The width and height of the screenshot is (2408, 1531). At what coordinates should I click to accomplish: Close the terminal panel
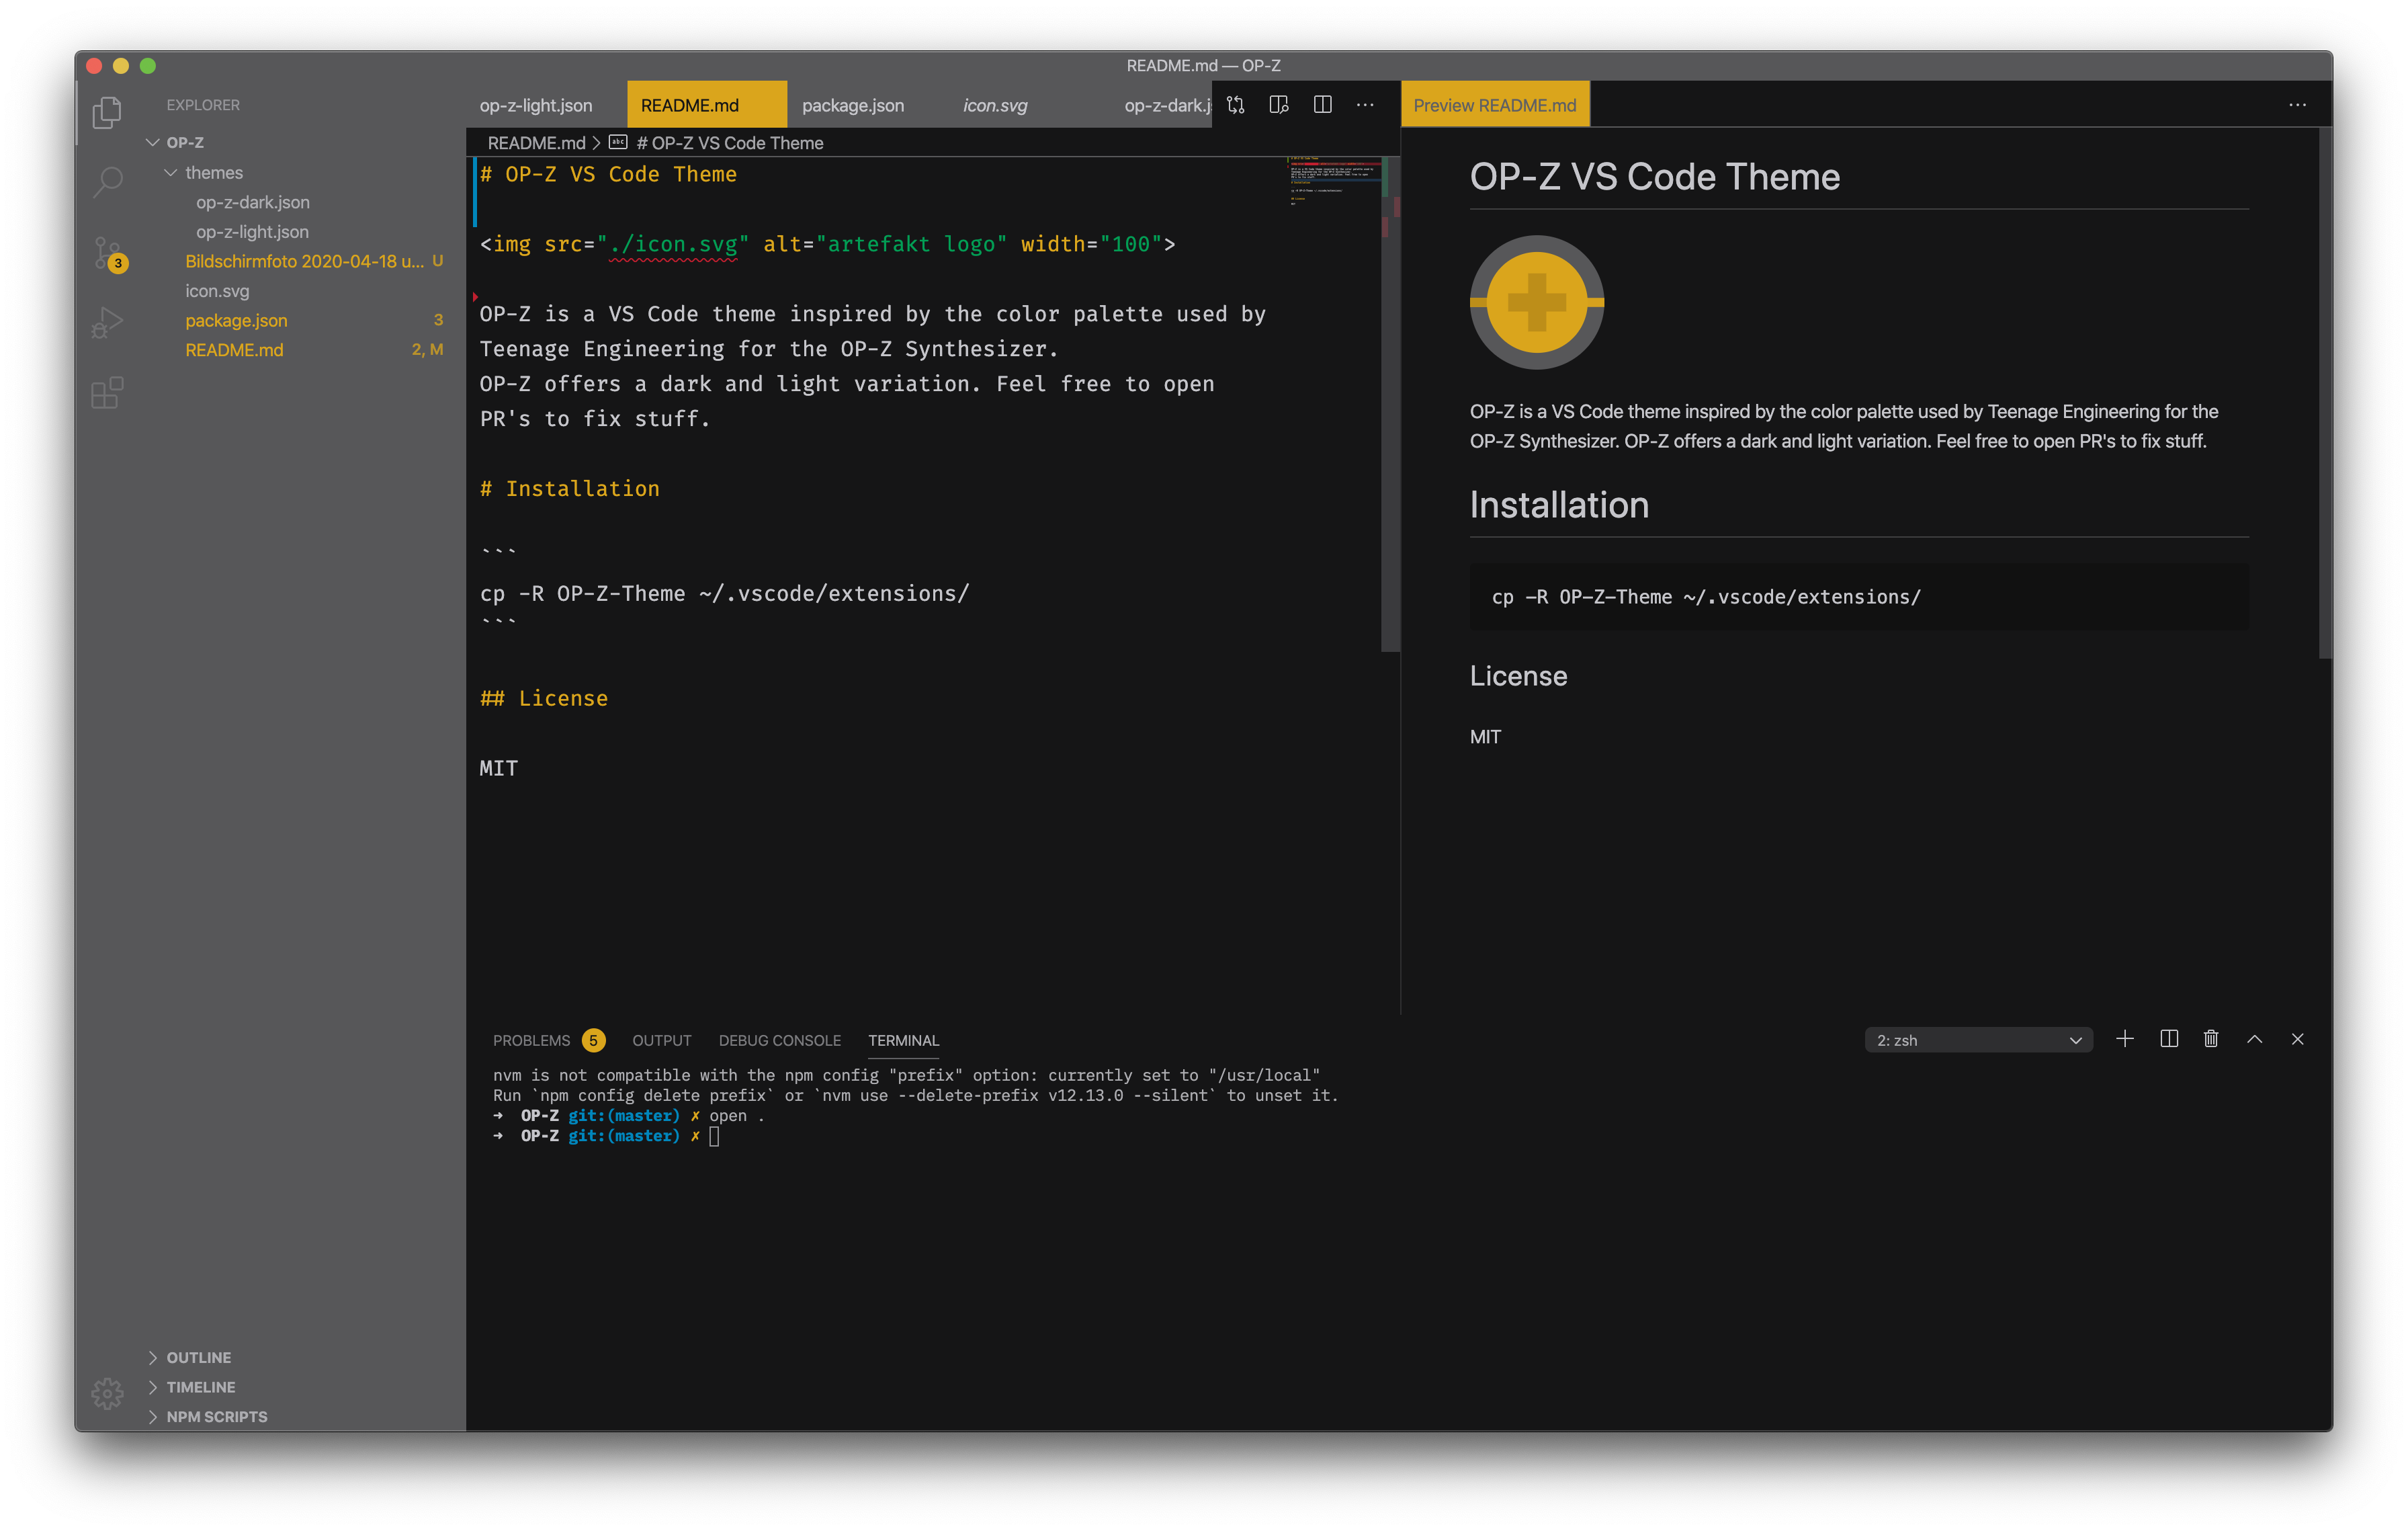click(2297, 1039)
